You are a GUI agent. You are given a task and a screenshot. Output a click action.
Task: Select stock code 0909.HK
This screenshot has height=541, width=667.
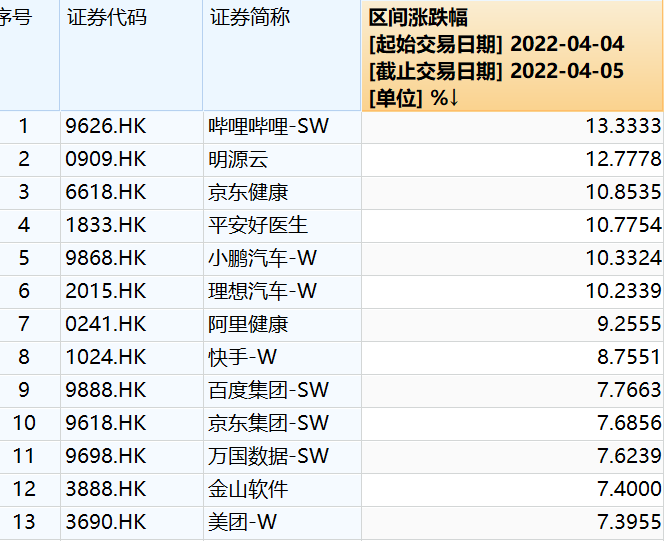tap(105, 160)
